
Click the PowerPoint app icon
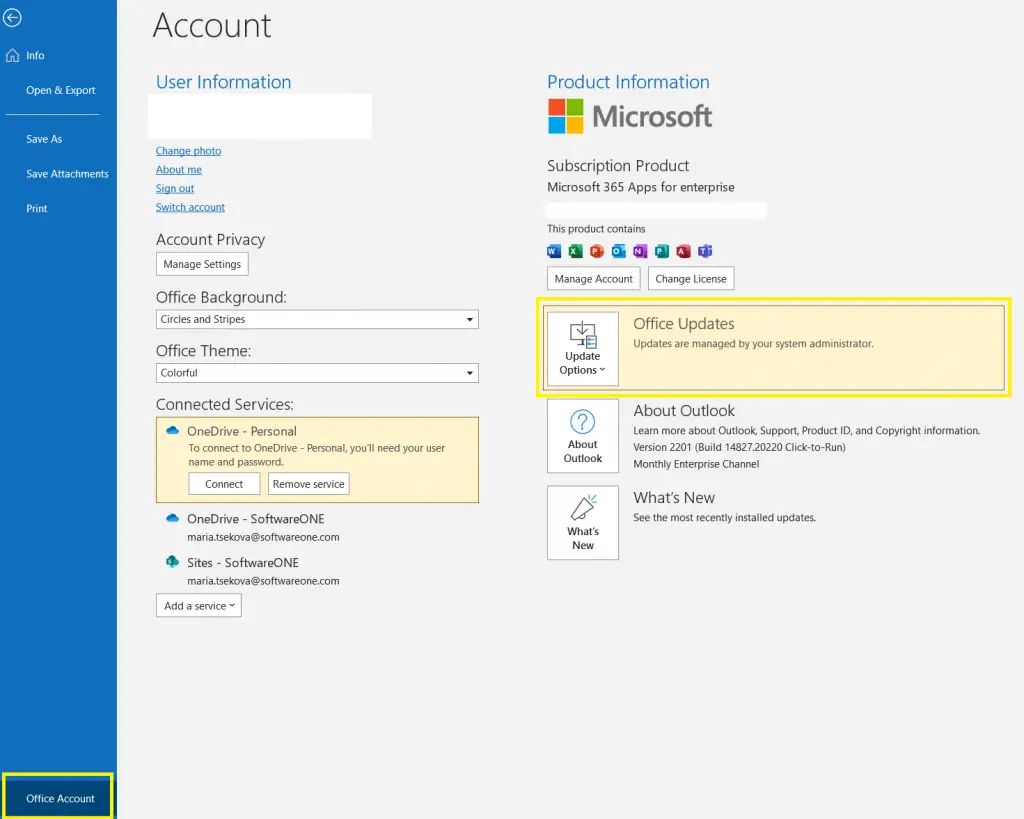[x=597, y=251]
